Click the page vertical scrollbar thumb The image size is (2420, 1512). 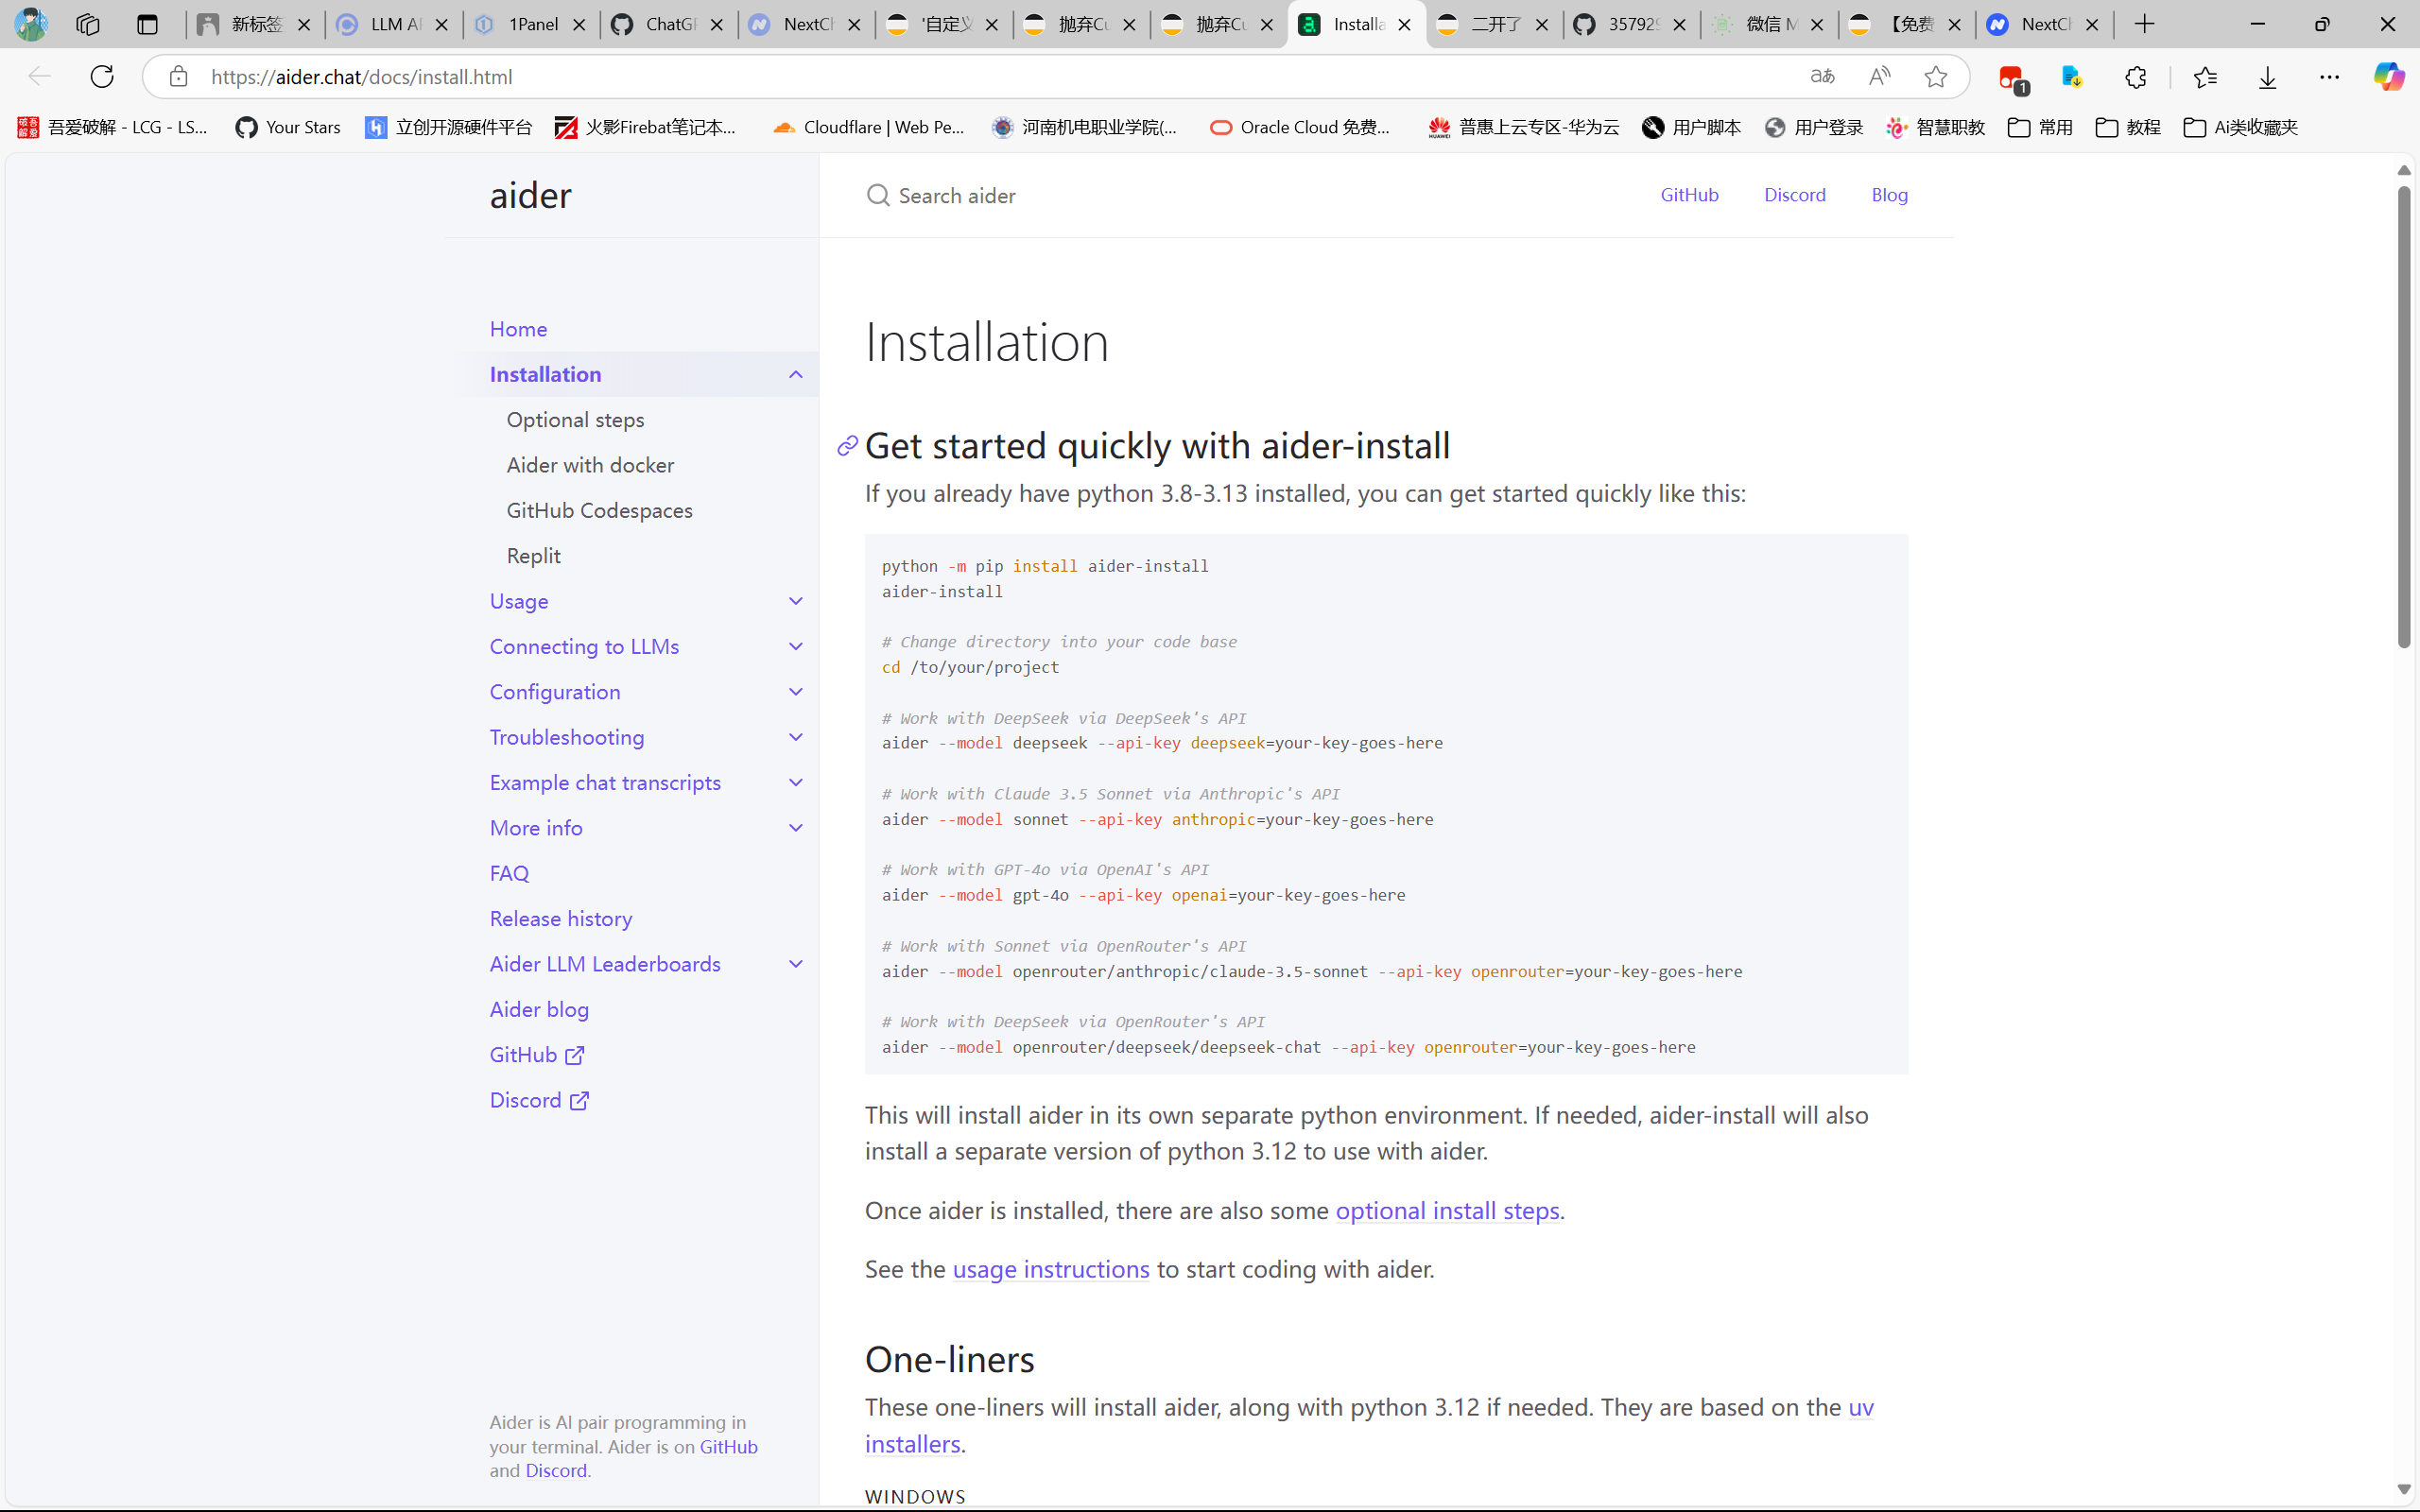[x=2404, y=416]
